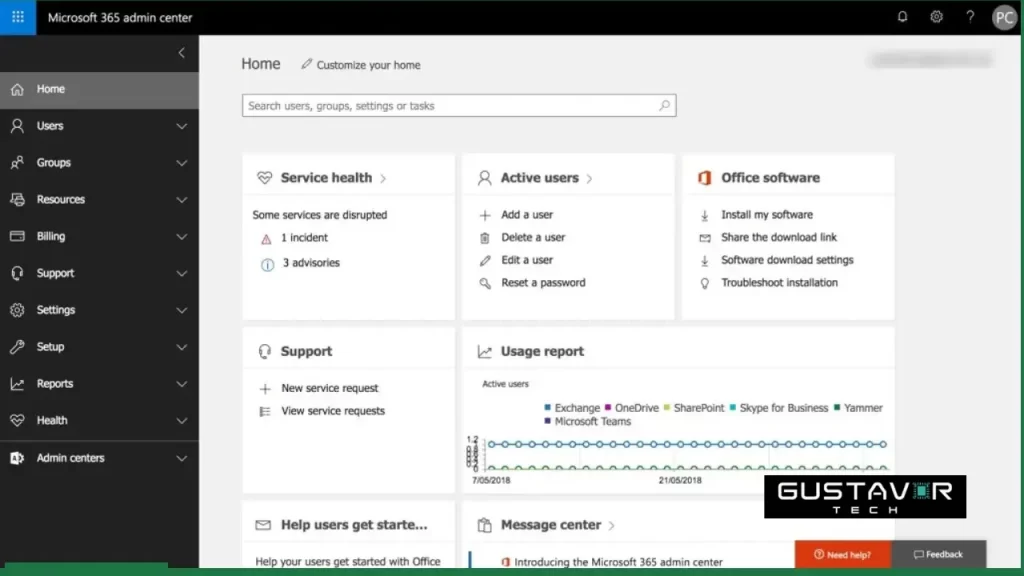
Task: Click the Feedback button
Action: (938, 554)
